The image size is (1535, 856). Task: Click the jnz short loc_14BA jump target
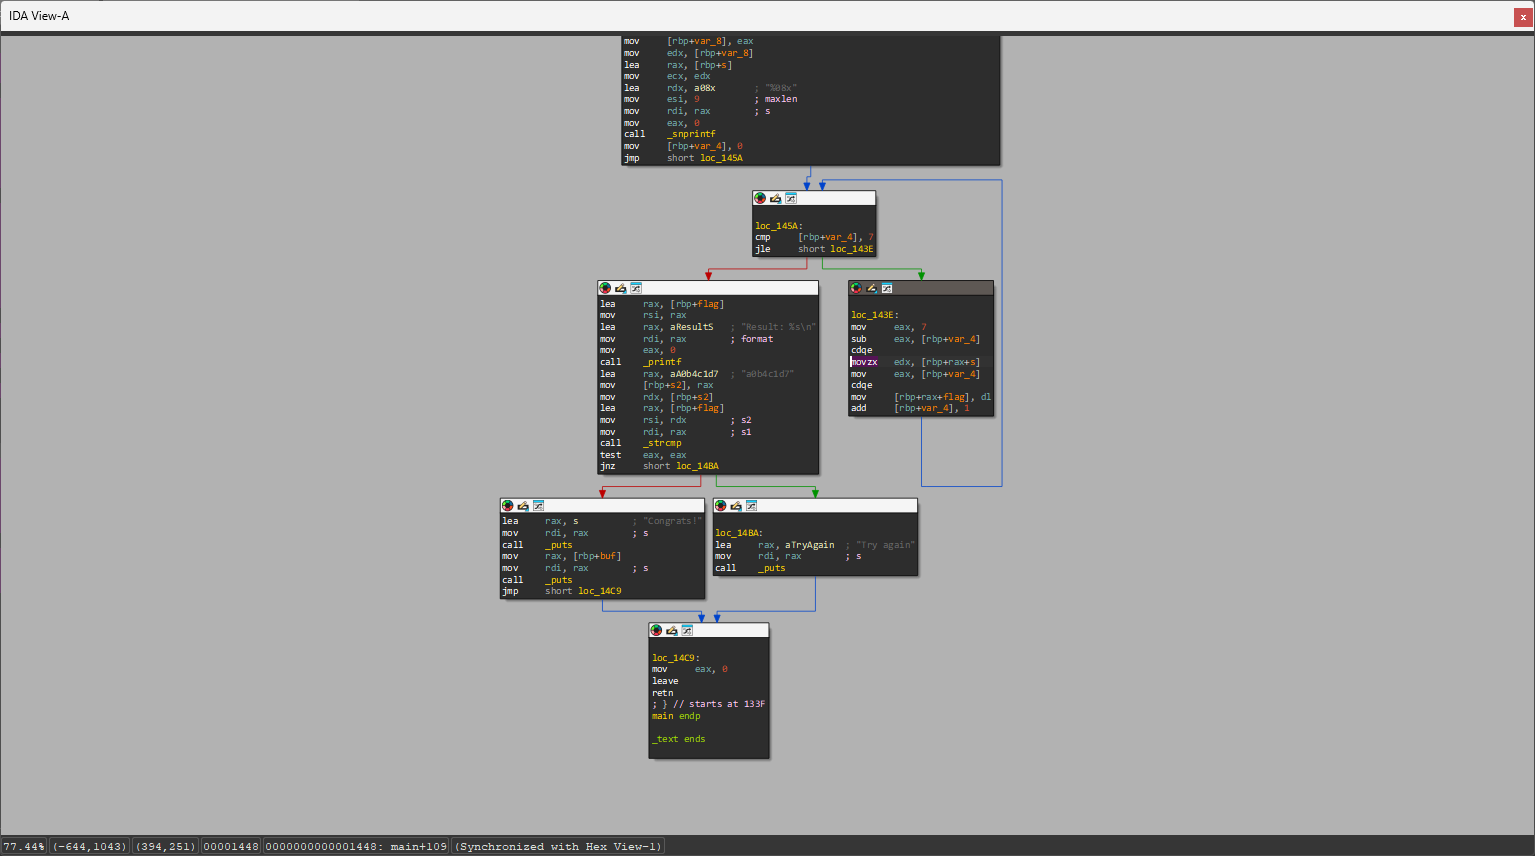point(697,466)
